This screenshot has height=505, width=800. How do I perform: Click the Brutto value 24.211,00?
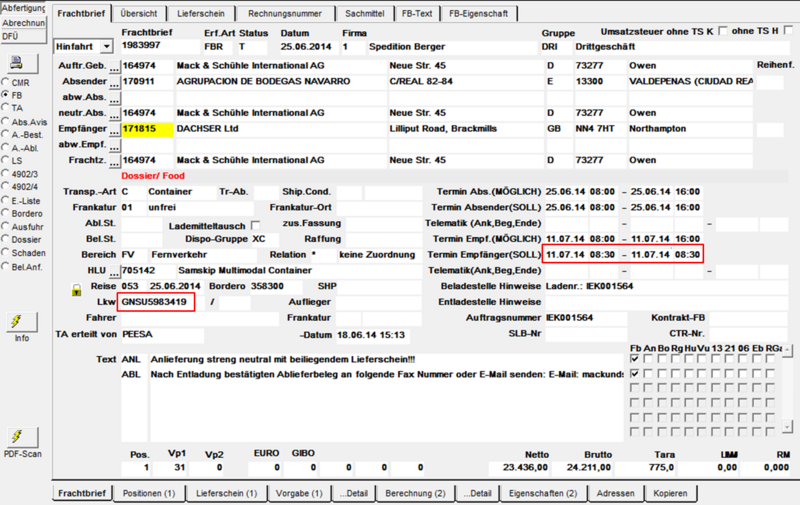click(582, 467)
